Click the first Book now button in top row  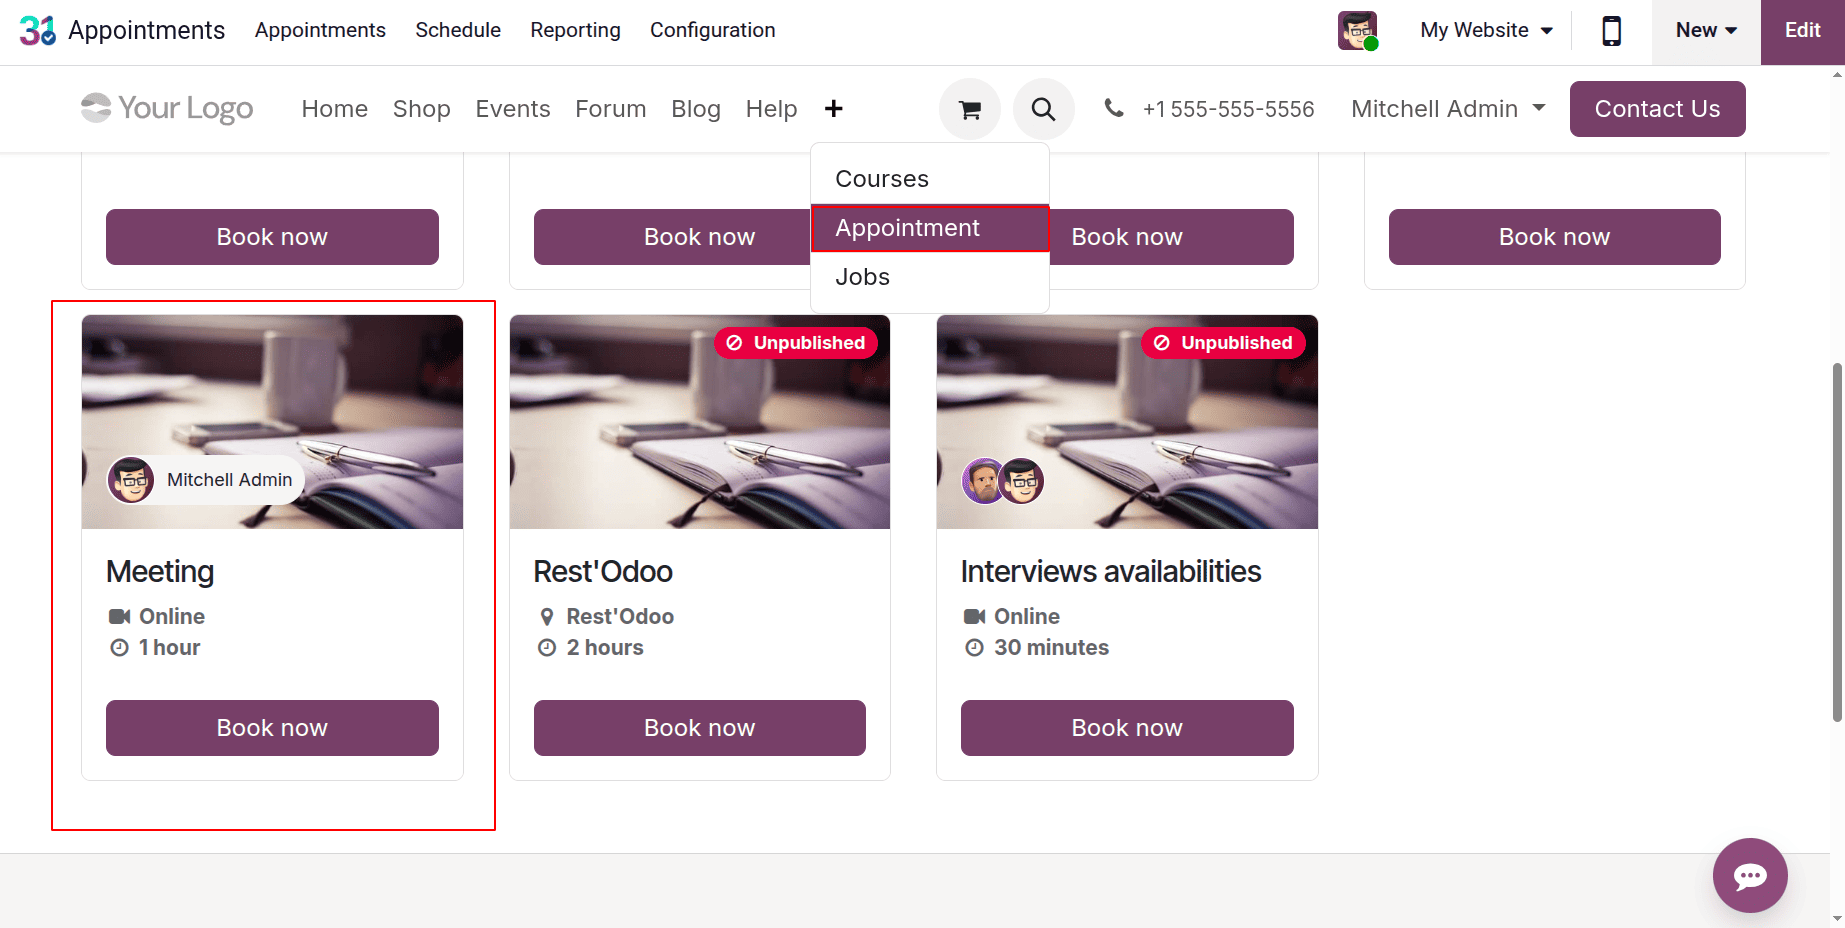point(272,237)
